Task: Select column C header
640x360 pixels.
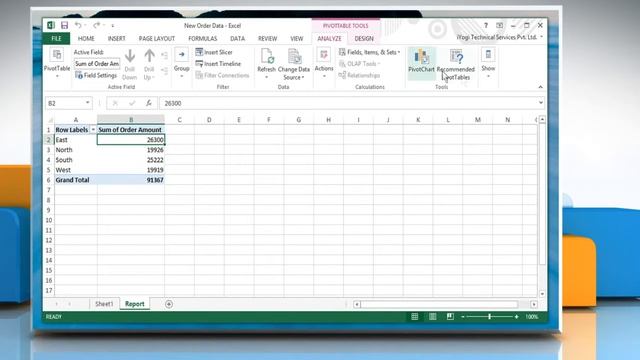Action: (x=179, y=120)
